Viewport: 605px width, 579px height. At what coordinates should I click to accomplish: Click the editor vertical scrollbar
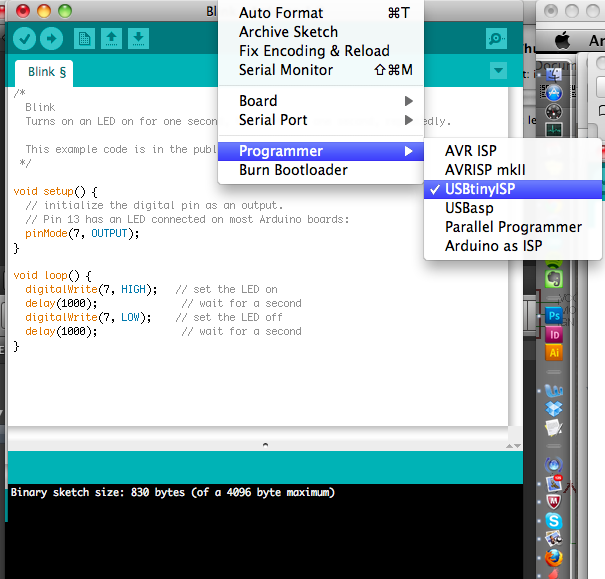click(x=515, y=256)
